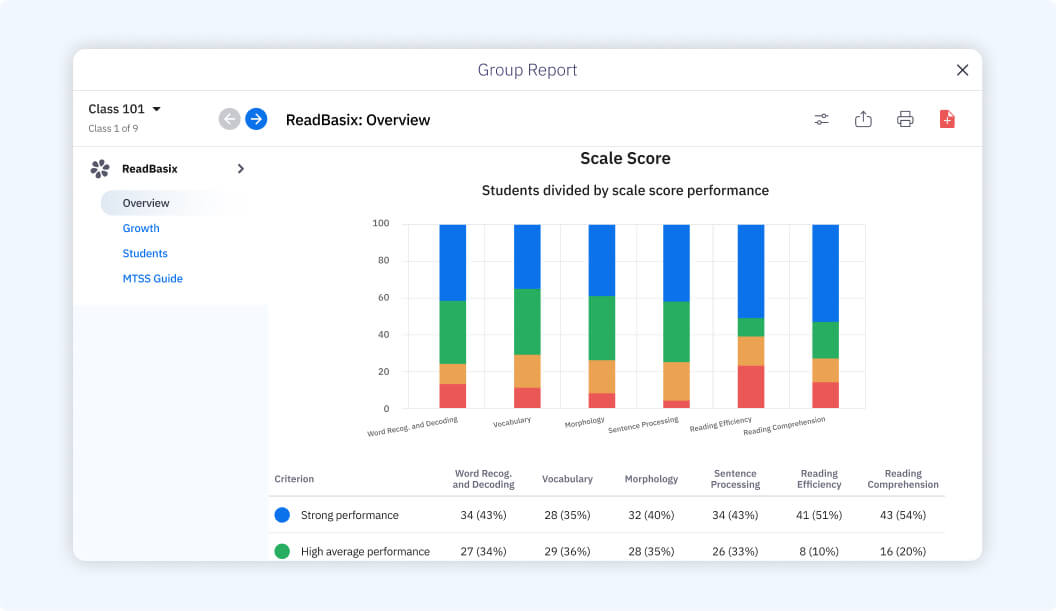Click the '27 (34%)' cell
The height and width of the screenshot is (611, 1056).
(483, 551)
